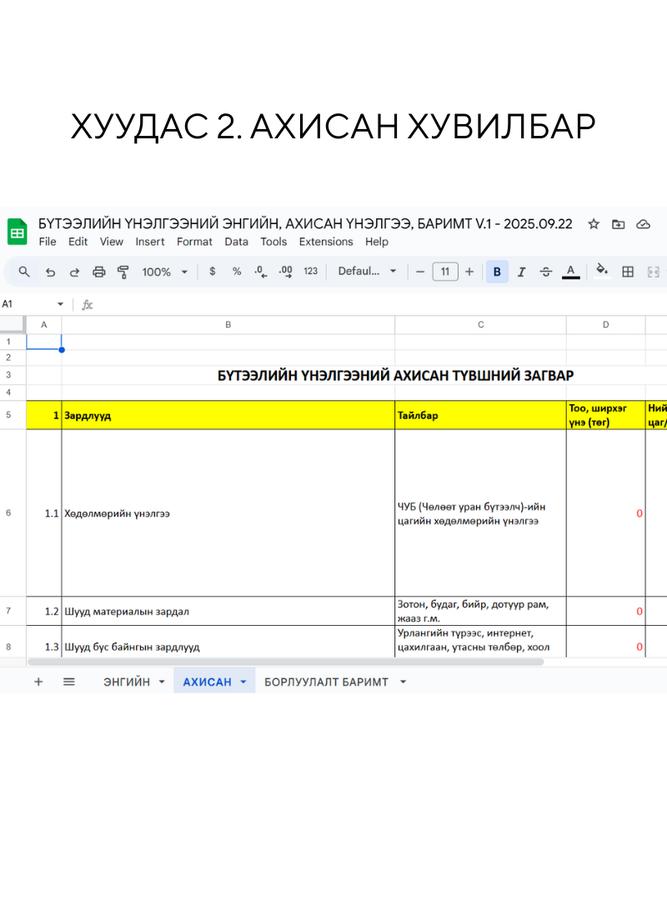
Task: Click the Шууд бус байнгын зардлууд cell
Action: (228, 642)
